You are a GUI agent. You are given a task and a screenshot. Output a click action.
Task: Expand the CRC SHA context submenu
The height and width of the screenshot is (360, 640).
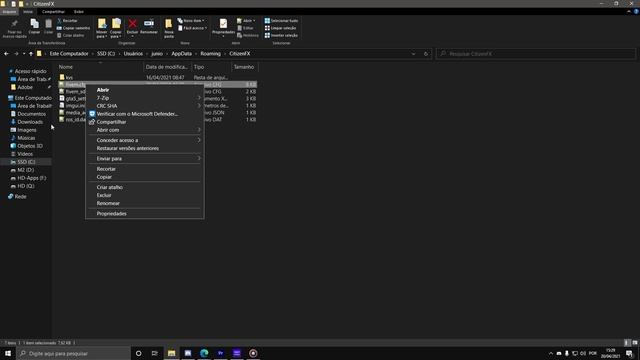point(144,106)
